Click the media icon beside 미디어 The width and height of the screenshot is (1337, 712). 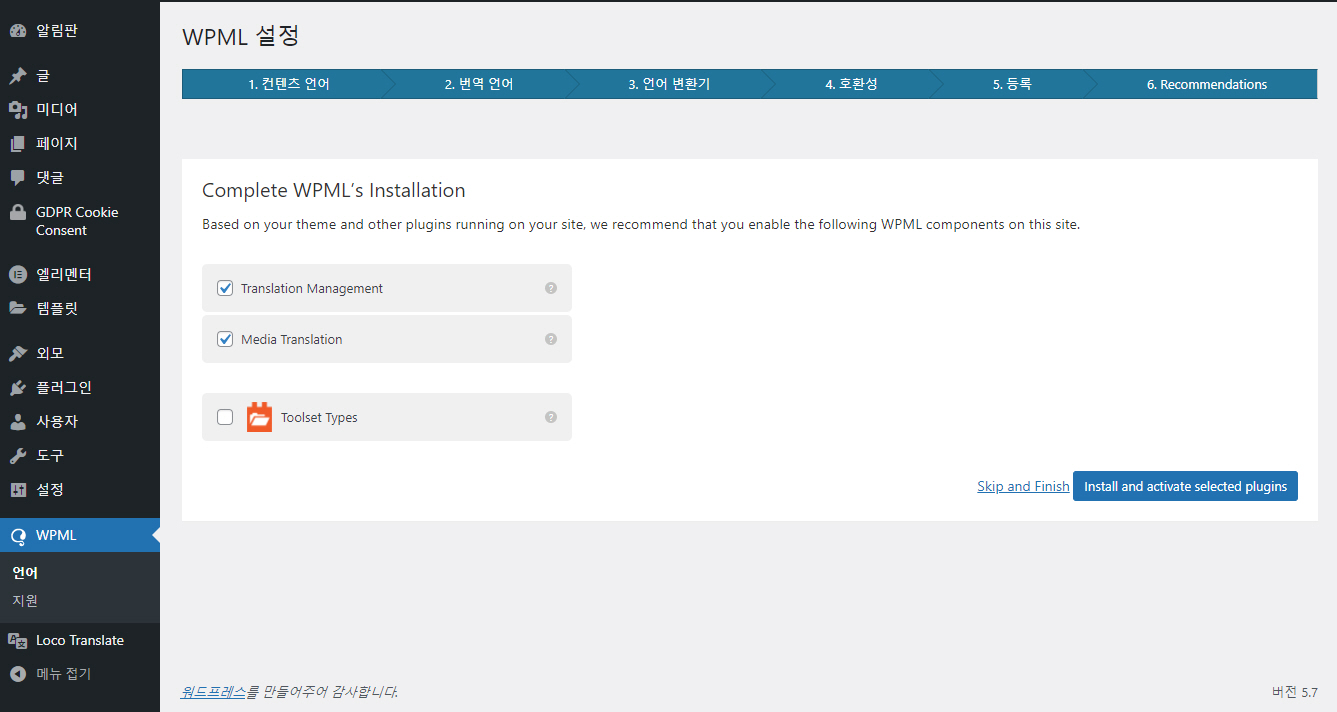[17, 110]
